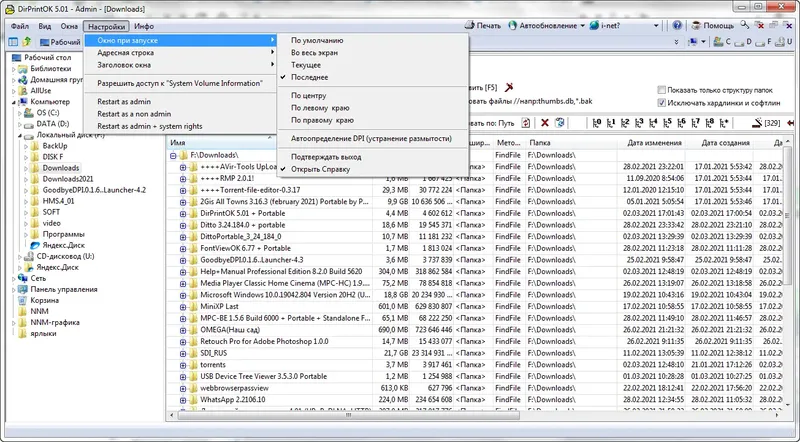Click the recycle icon beside the red X
The image size is (800, 442).
coord(560,123)
